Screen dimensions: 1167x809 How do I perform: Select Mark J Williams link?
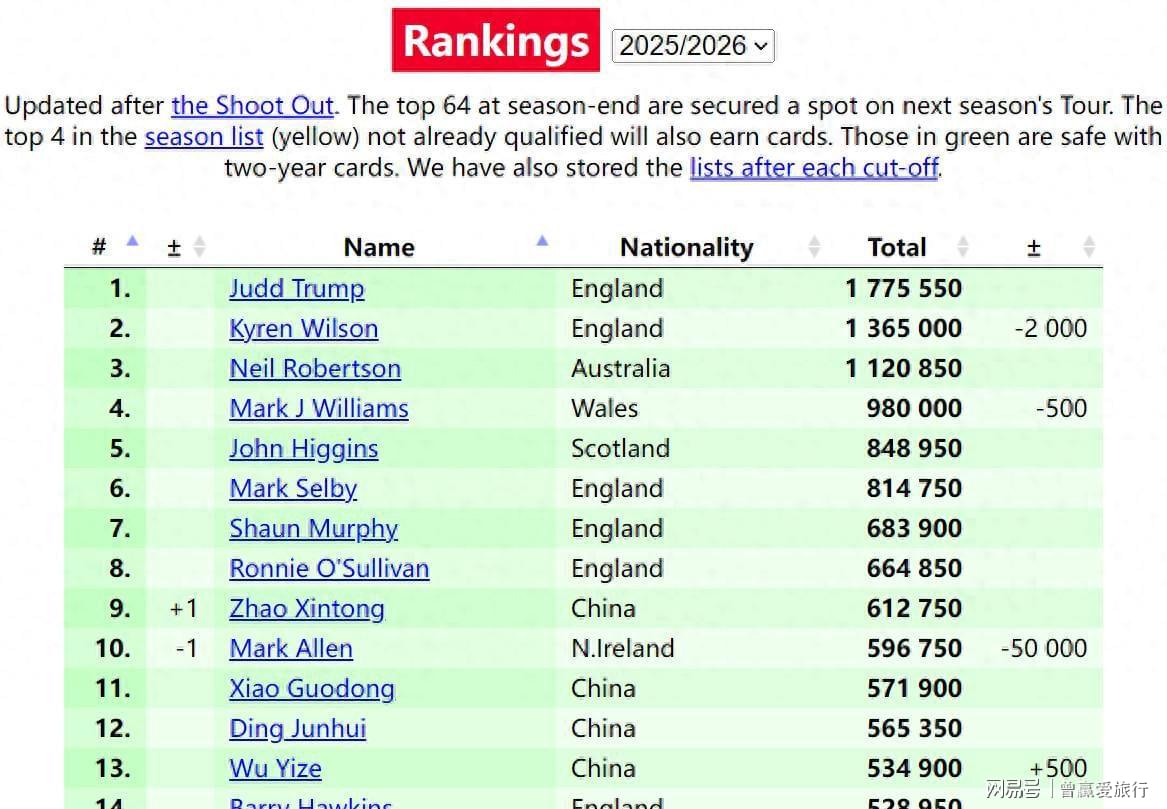[318, 409]
